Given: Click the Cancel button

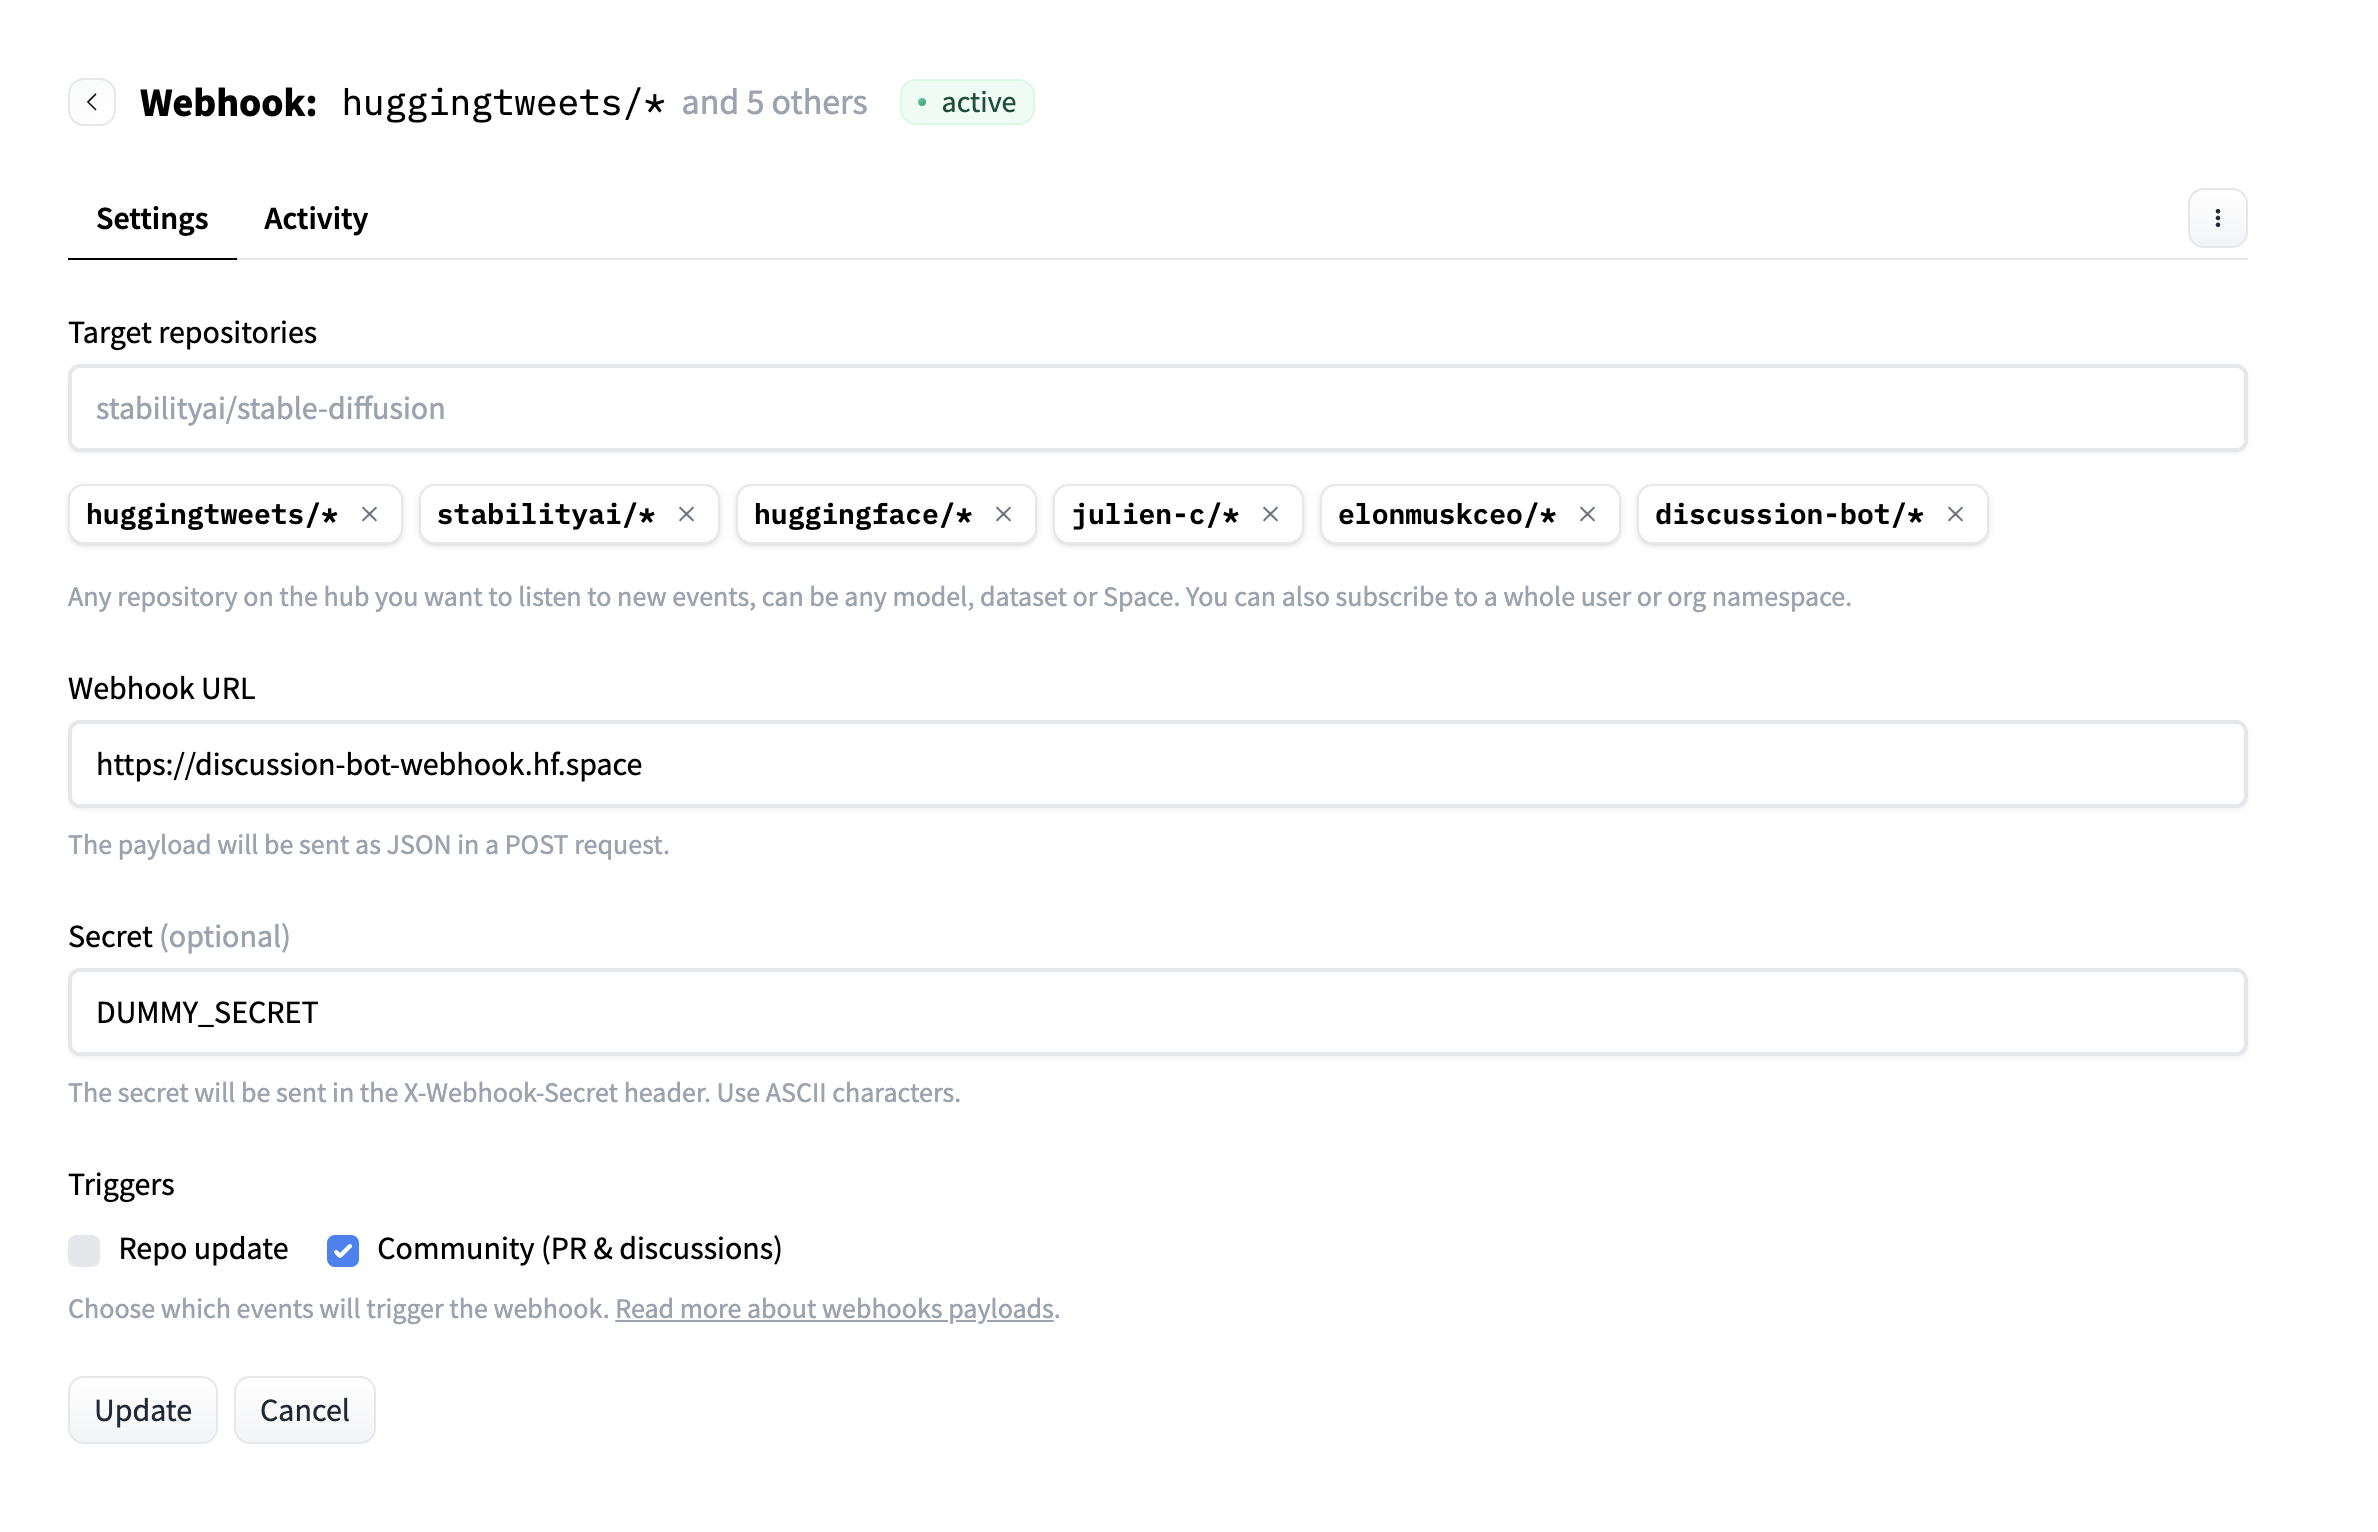Looking at the screenshot, I should click(304, 1410).
